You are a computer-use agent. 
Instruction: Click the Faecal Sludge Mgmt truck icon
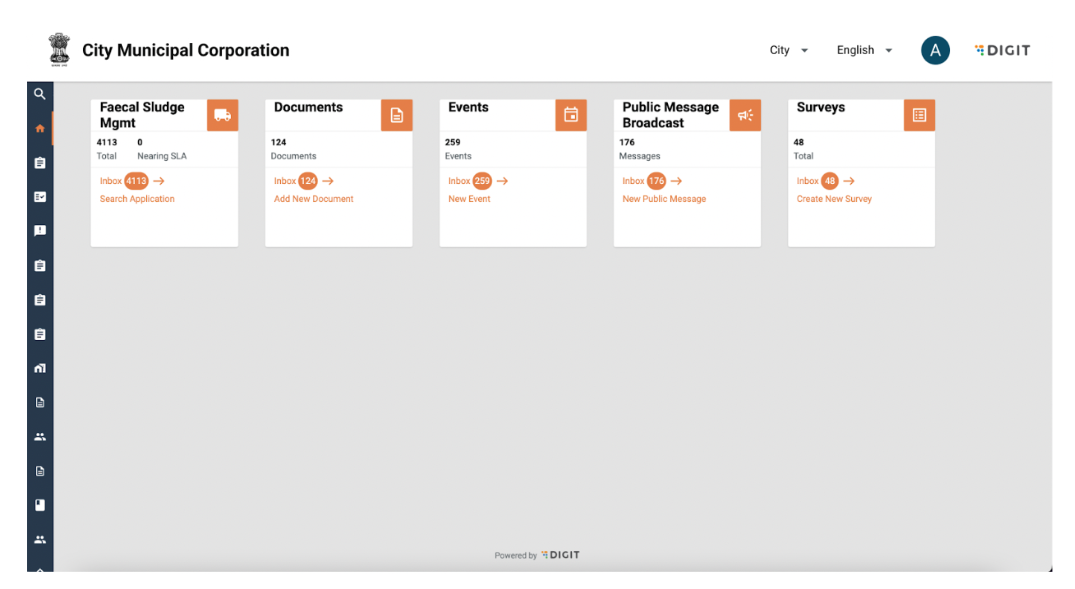[222, 115]
